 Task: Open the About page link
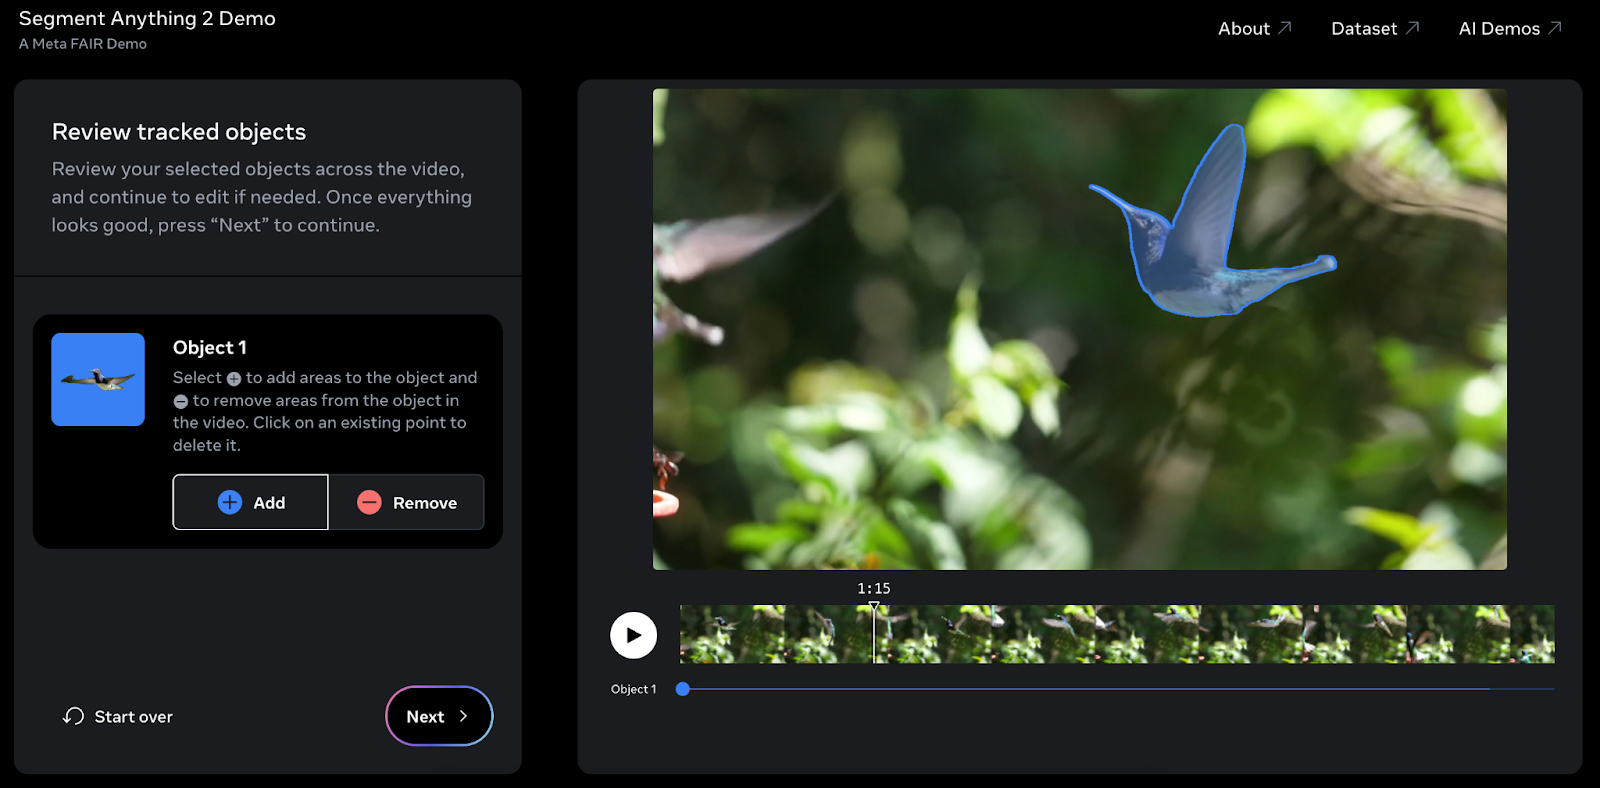[1243, 29]
